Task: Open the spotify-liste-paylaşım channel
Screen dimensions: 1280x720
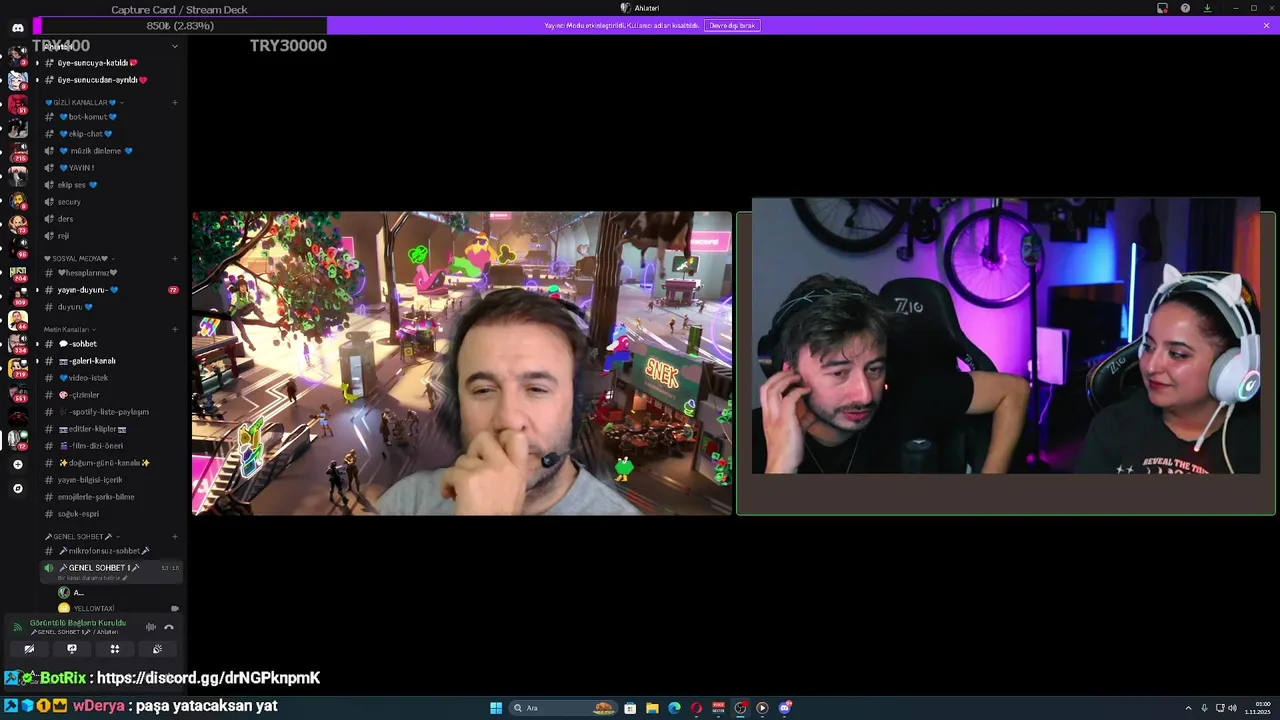Action: (110, 412)
